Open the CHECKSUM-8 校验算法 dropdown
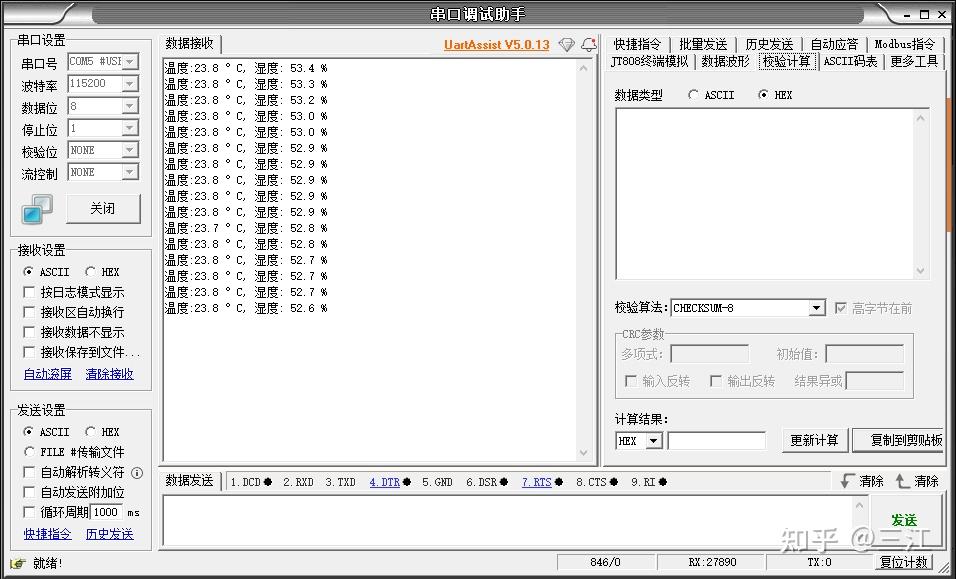Viewport: 956px width, 579px height. (815, 307)
